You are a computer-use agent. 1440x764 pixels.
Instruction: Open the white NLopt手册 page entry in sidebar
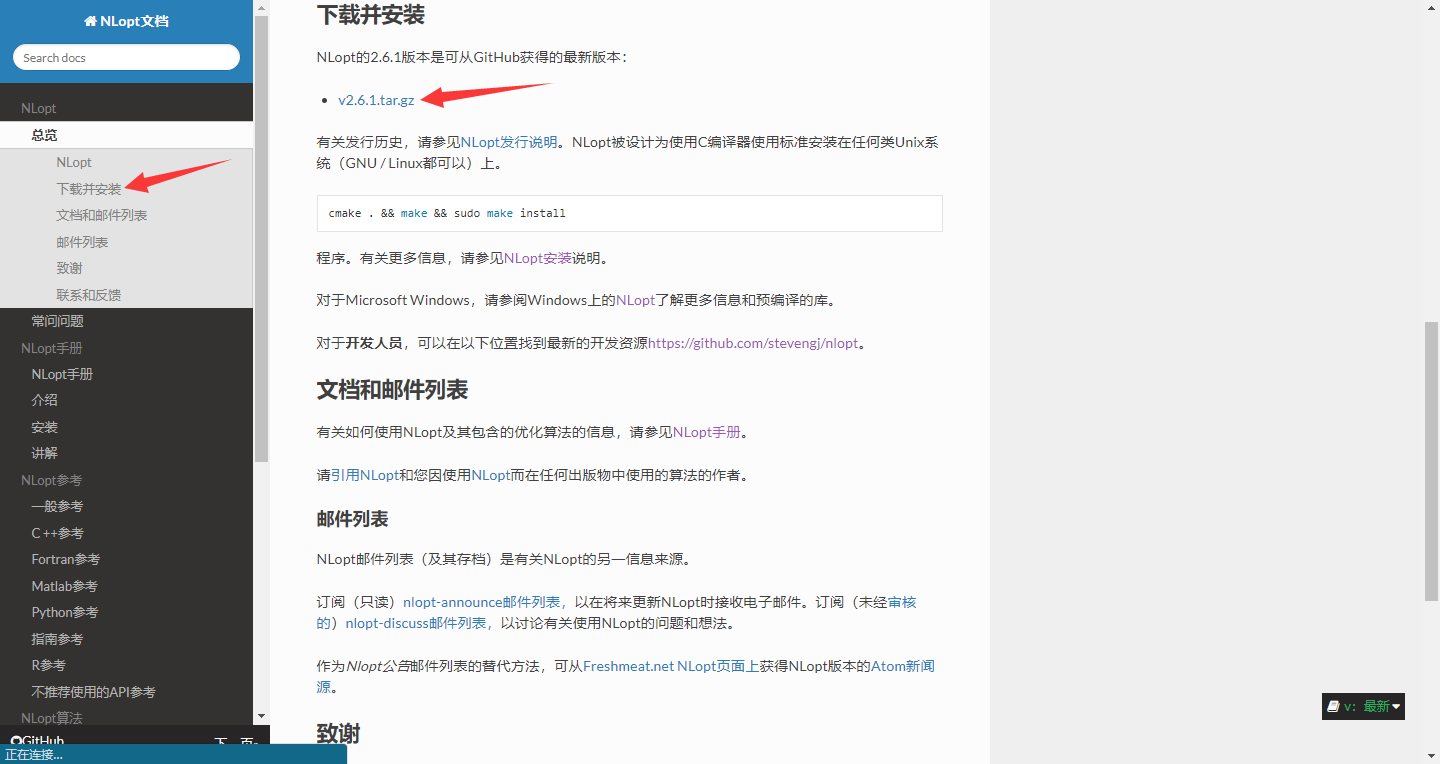pos(62,374)
